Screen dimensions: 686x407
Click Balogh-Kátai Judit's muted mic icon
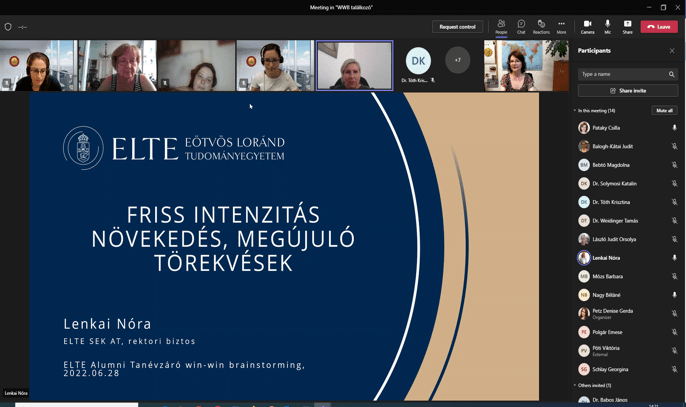tap(674, 147)
